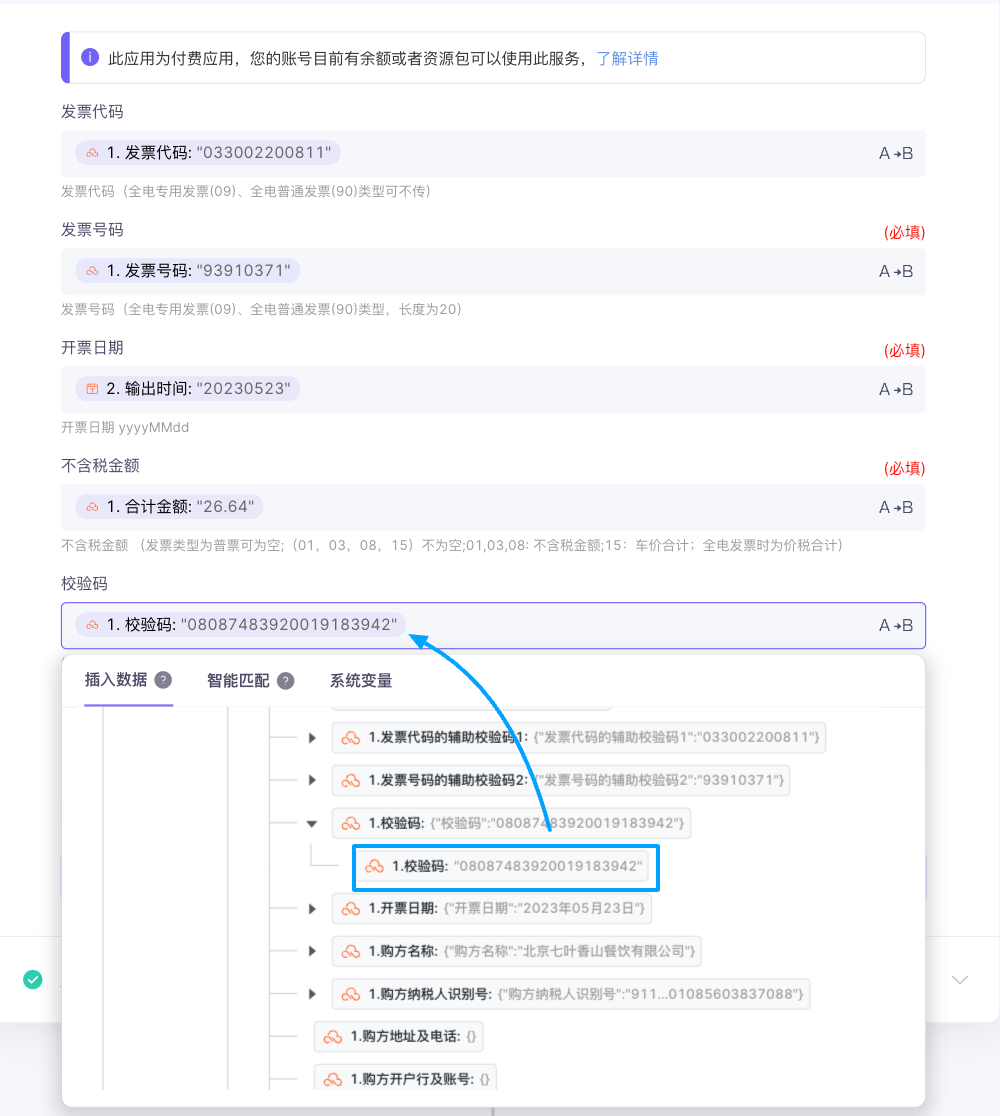
Task: Click cloud icon of 发票号码的辅助校验码2 row
Action: (x=351, y=781)
